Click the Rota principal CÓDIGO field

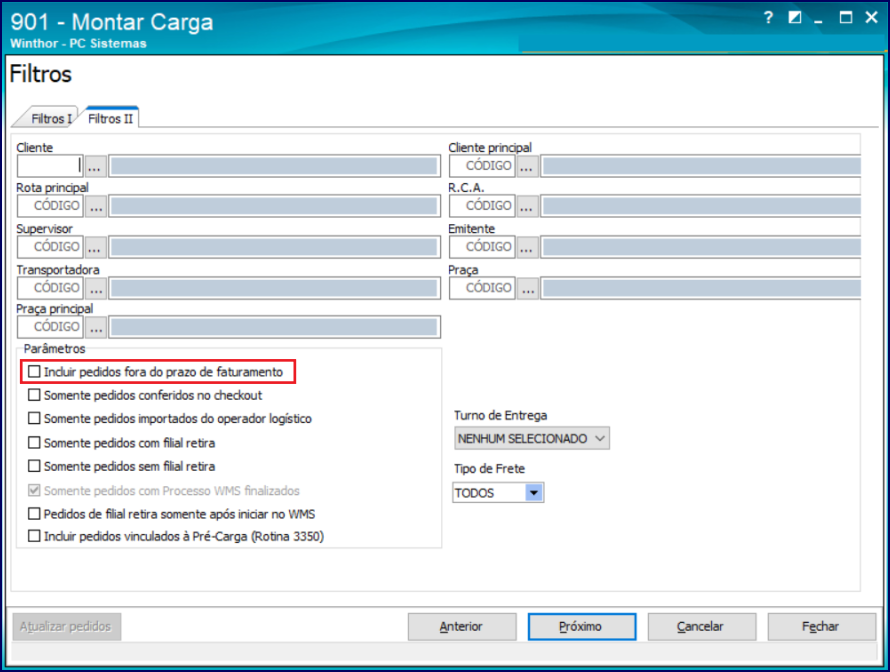(x=51, y=205)
